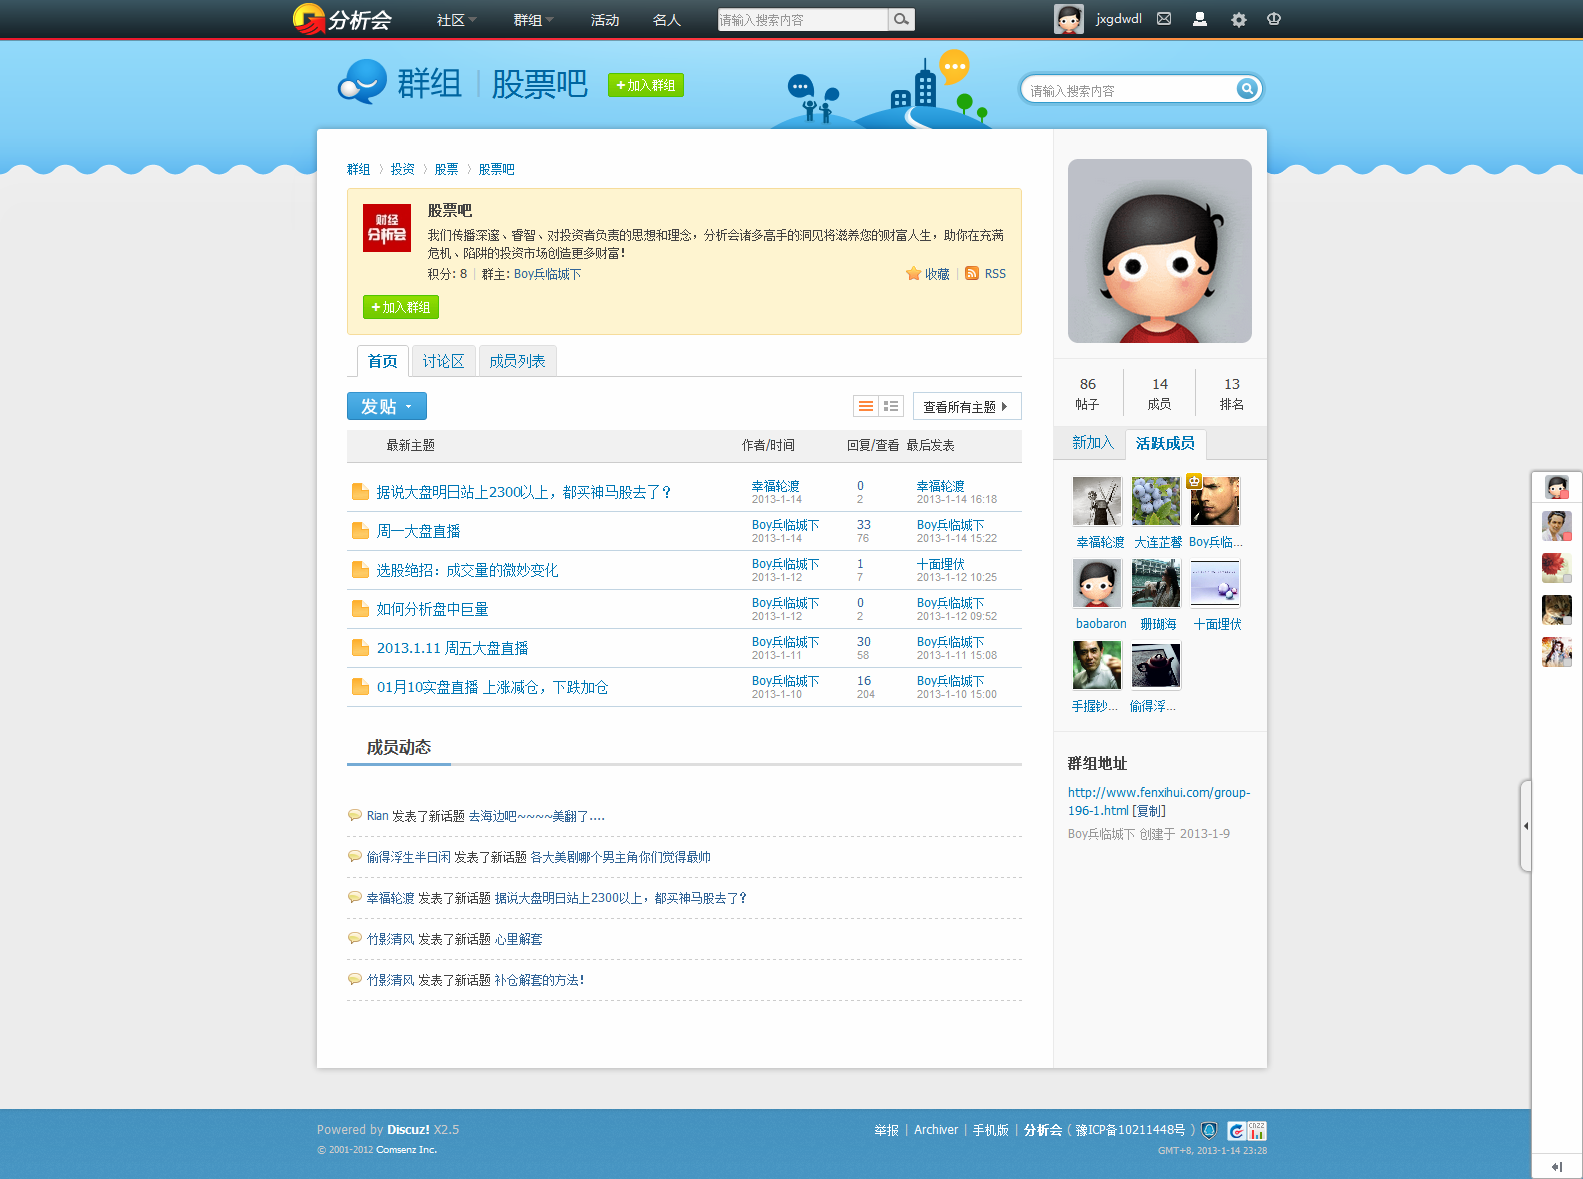Open the messages envelope icon
The image size is (1583, 1179).
point(1164,19)
